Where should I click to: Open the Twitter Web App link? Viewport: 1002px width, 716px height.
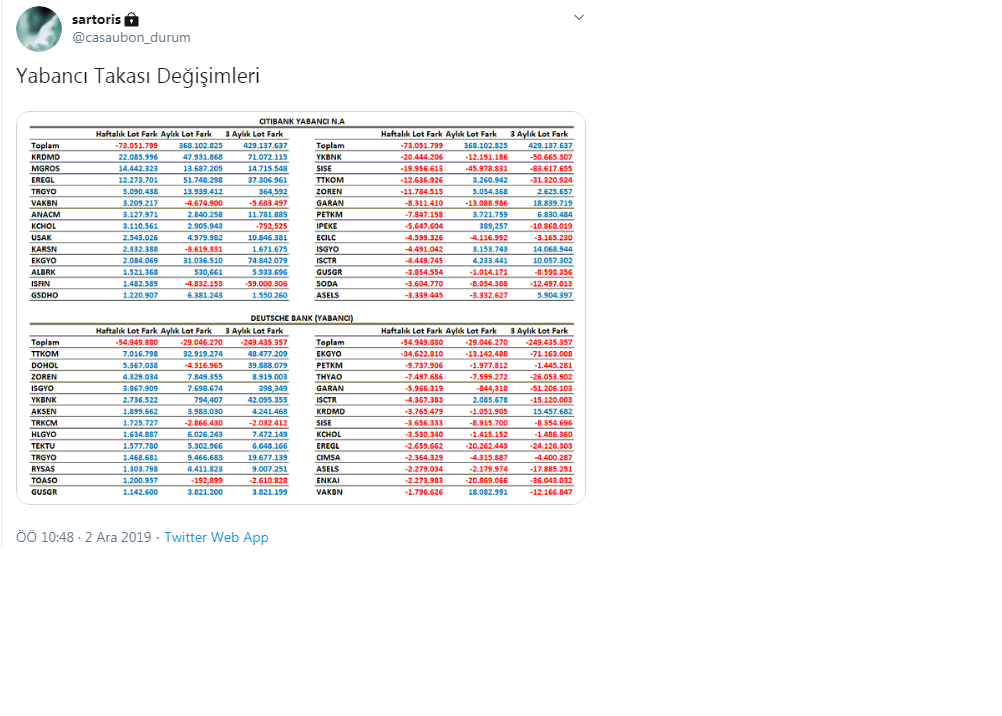pos(217,537)
